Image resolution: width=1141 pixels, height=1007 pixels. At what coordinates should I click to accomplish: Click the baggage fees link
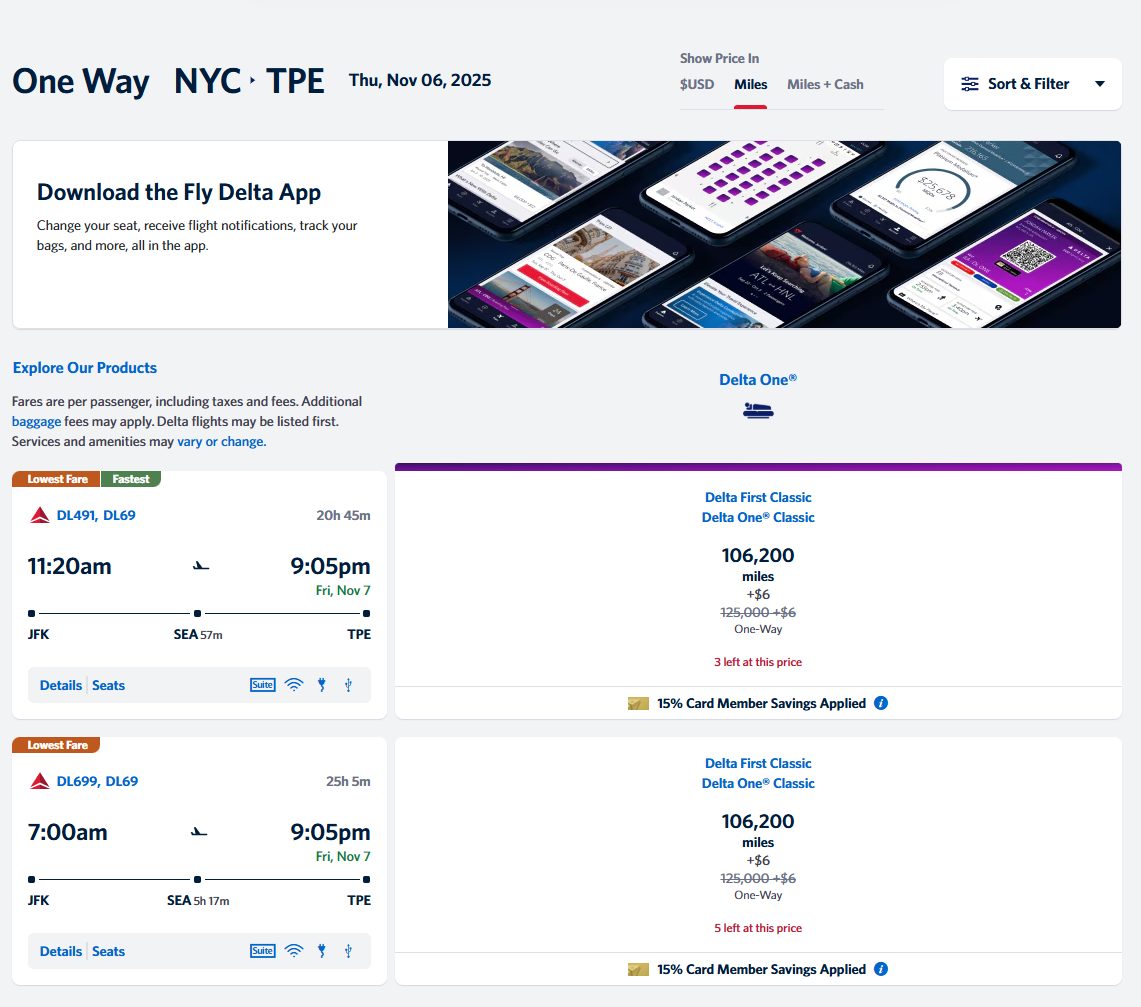click(36, 421)
